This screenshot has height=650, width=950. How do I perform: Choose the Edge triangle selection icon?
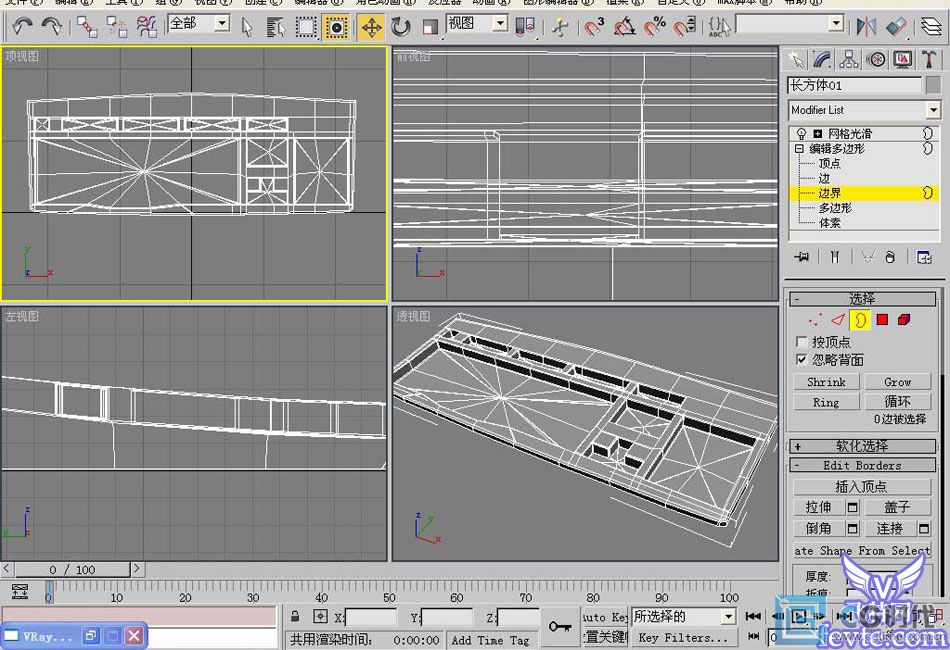point(838,320)
